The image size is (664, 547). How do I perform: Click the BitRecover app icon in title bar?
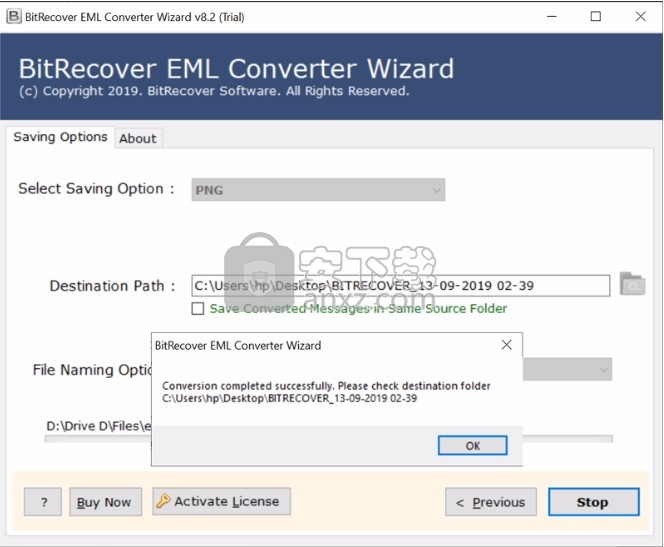tap(14, 17)
